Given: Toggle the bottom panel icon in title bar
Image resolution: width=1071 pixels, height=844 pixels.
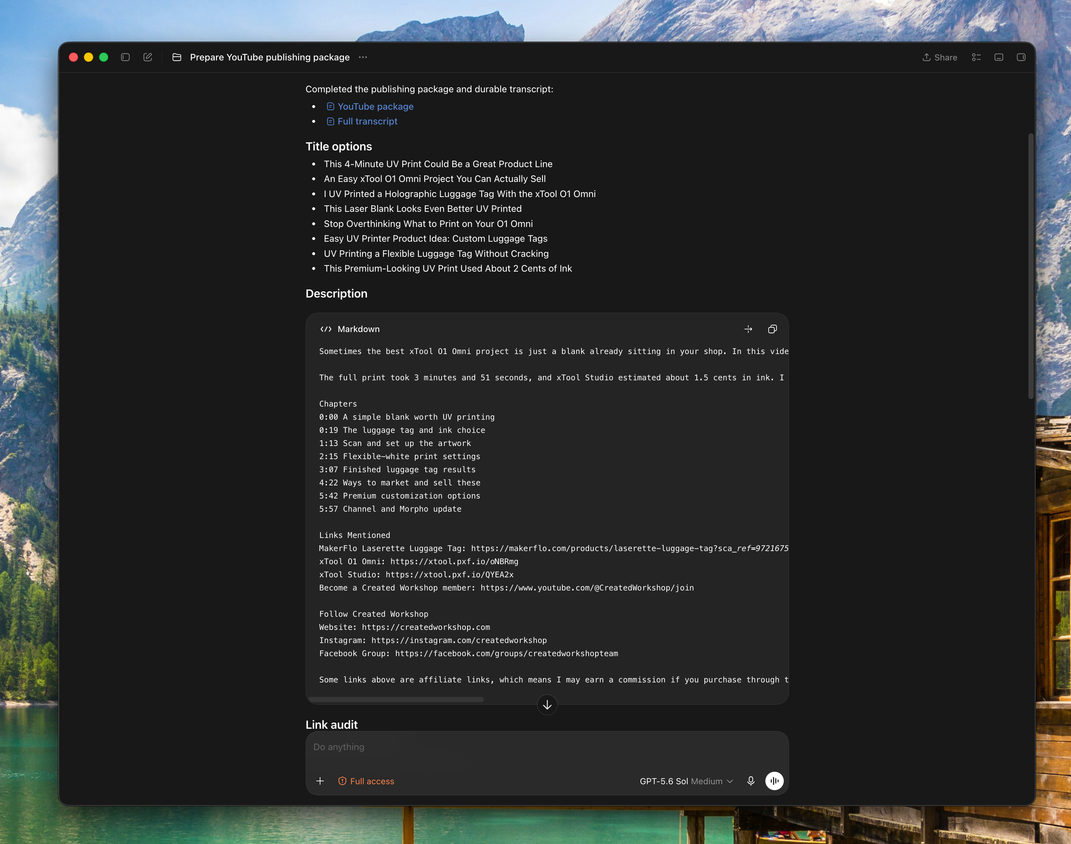Looking at the screenshot, I should coord(999,57).
